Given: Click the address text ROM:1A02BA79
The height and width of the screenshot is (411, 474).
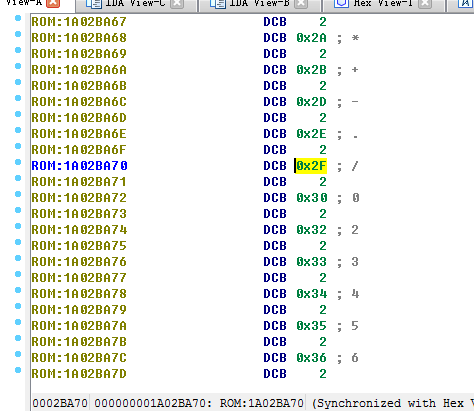Looking at the screenshot, I should 79,310.
